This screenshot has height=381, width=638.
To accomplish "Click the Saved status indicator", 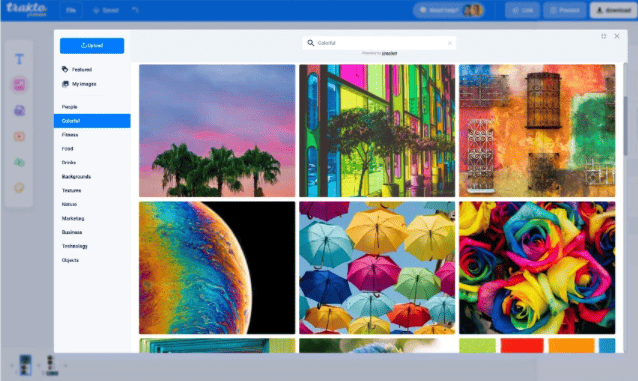I will pos(106,10).
